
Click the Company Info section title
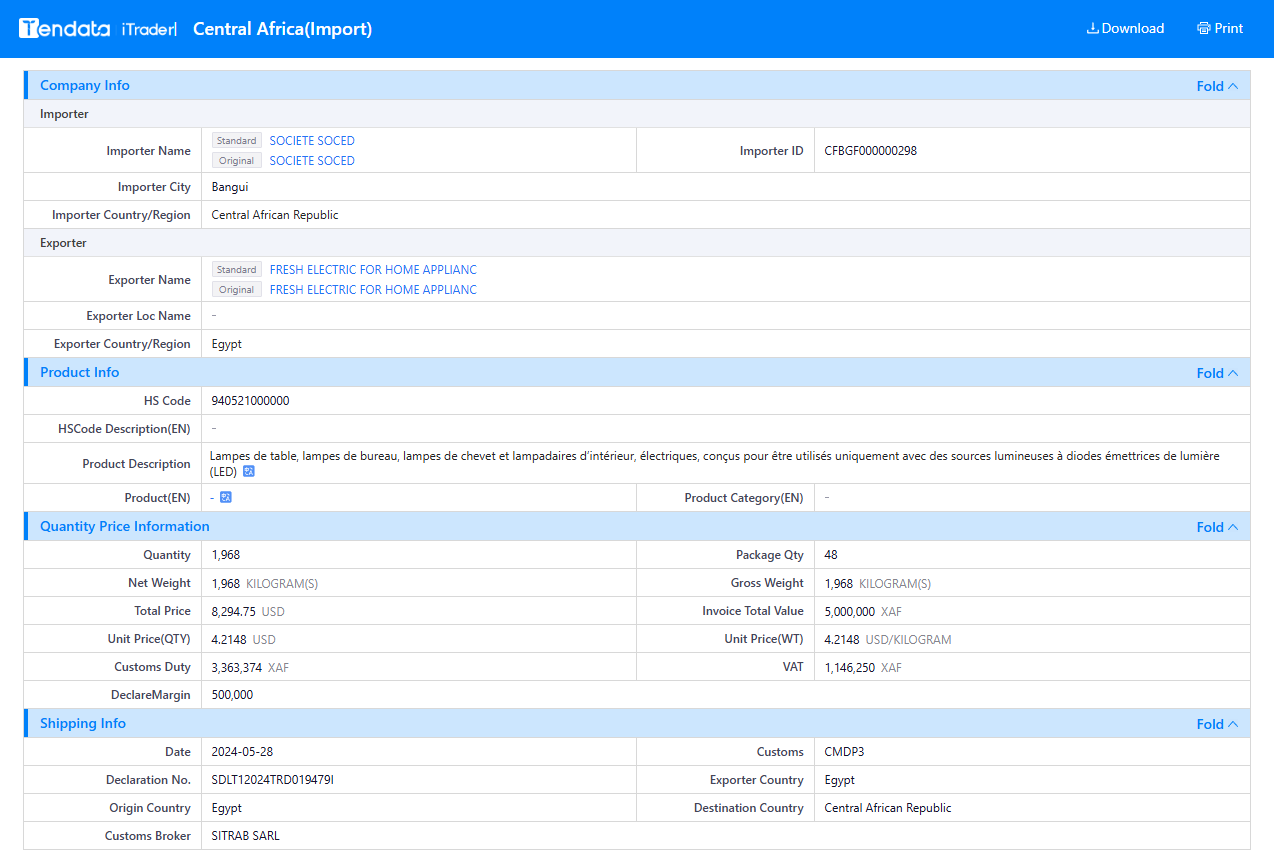[x=85, y=86]
